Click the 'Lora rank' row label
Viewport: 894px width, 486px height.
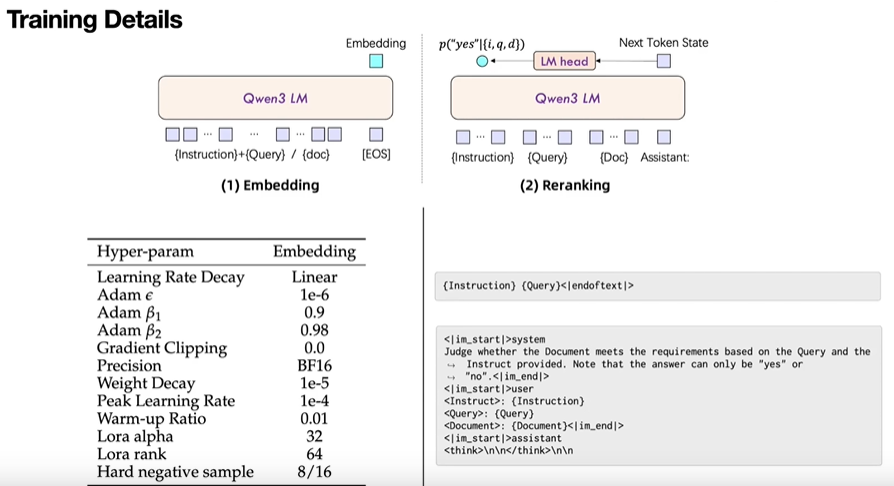(x=131, y=454)
